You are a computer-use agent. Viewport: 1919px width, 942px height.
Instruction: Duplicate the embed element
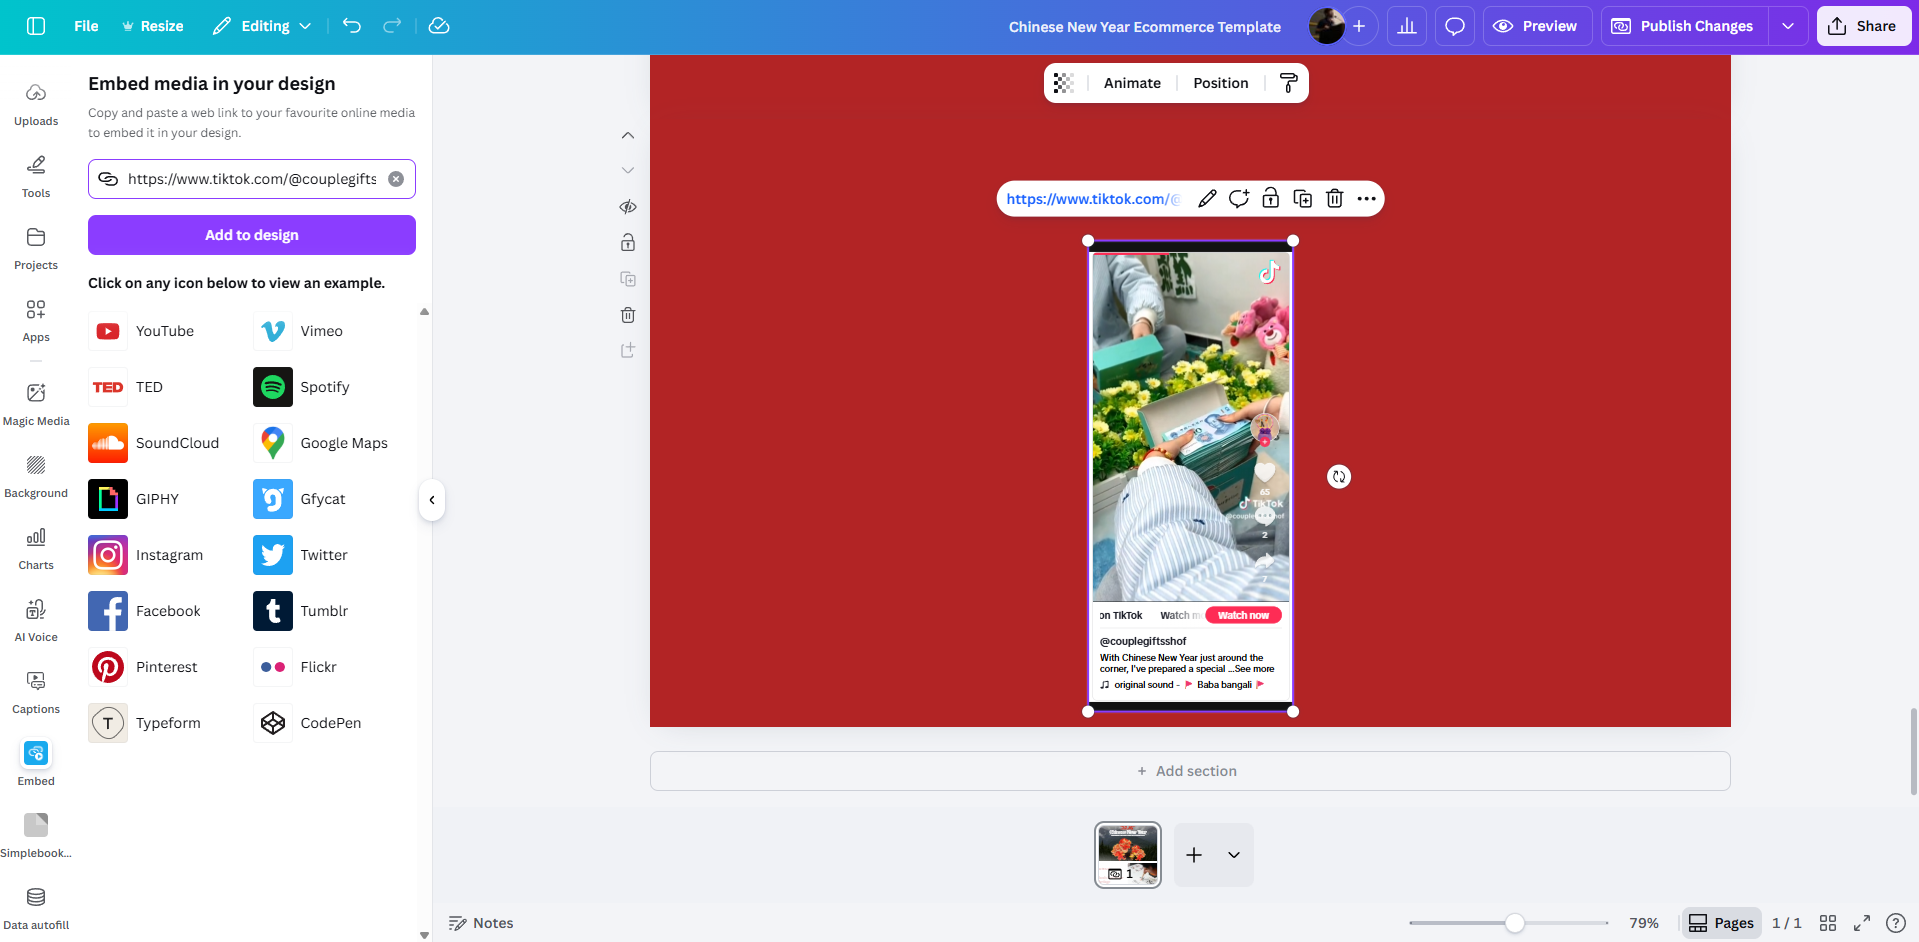[1302, 198]
